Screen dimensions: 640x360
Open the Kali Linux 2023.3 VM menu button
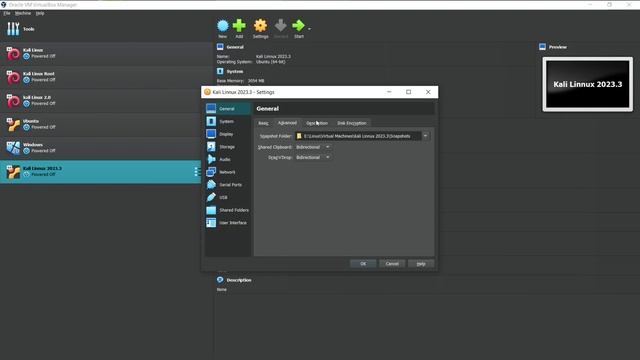coord(196,171)
